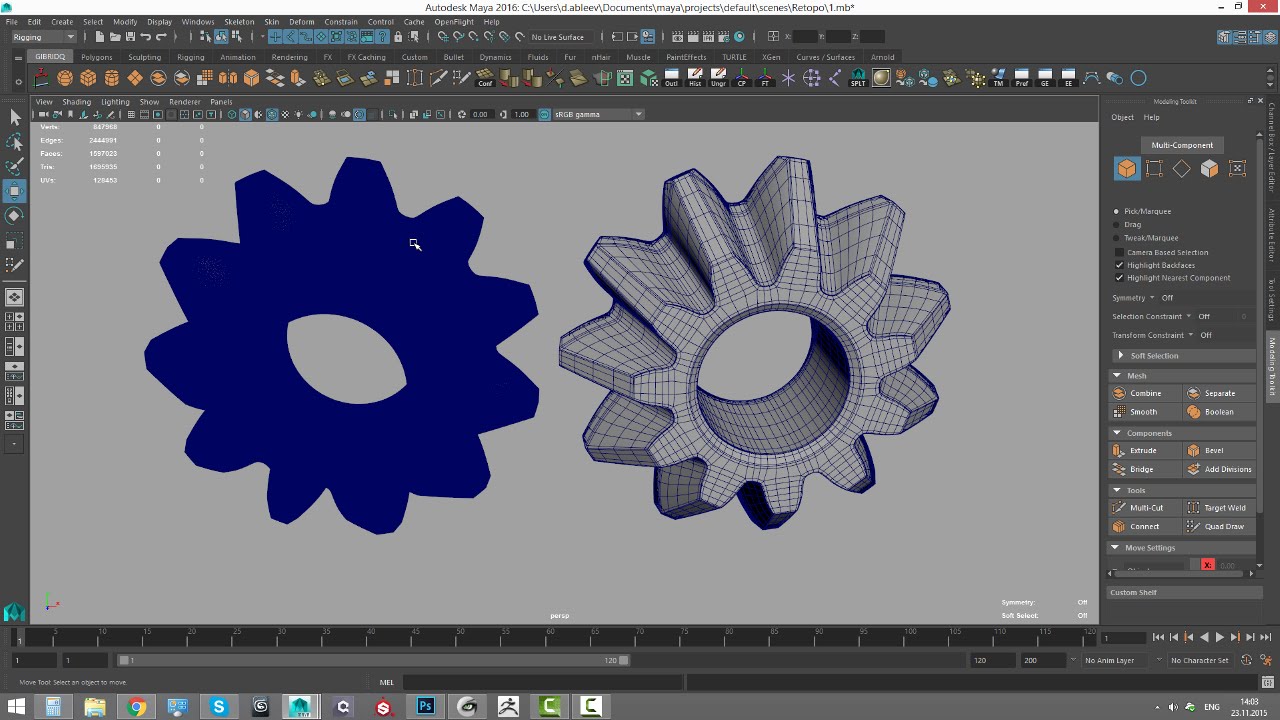1280x720 pixels.
Task: Click the EE shelf icon
Action: [1068, 78]
